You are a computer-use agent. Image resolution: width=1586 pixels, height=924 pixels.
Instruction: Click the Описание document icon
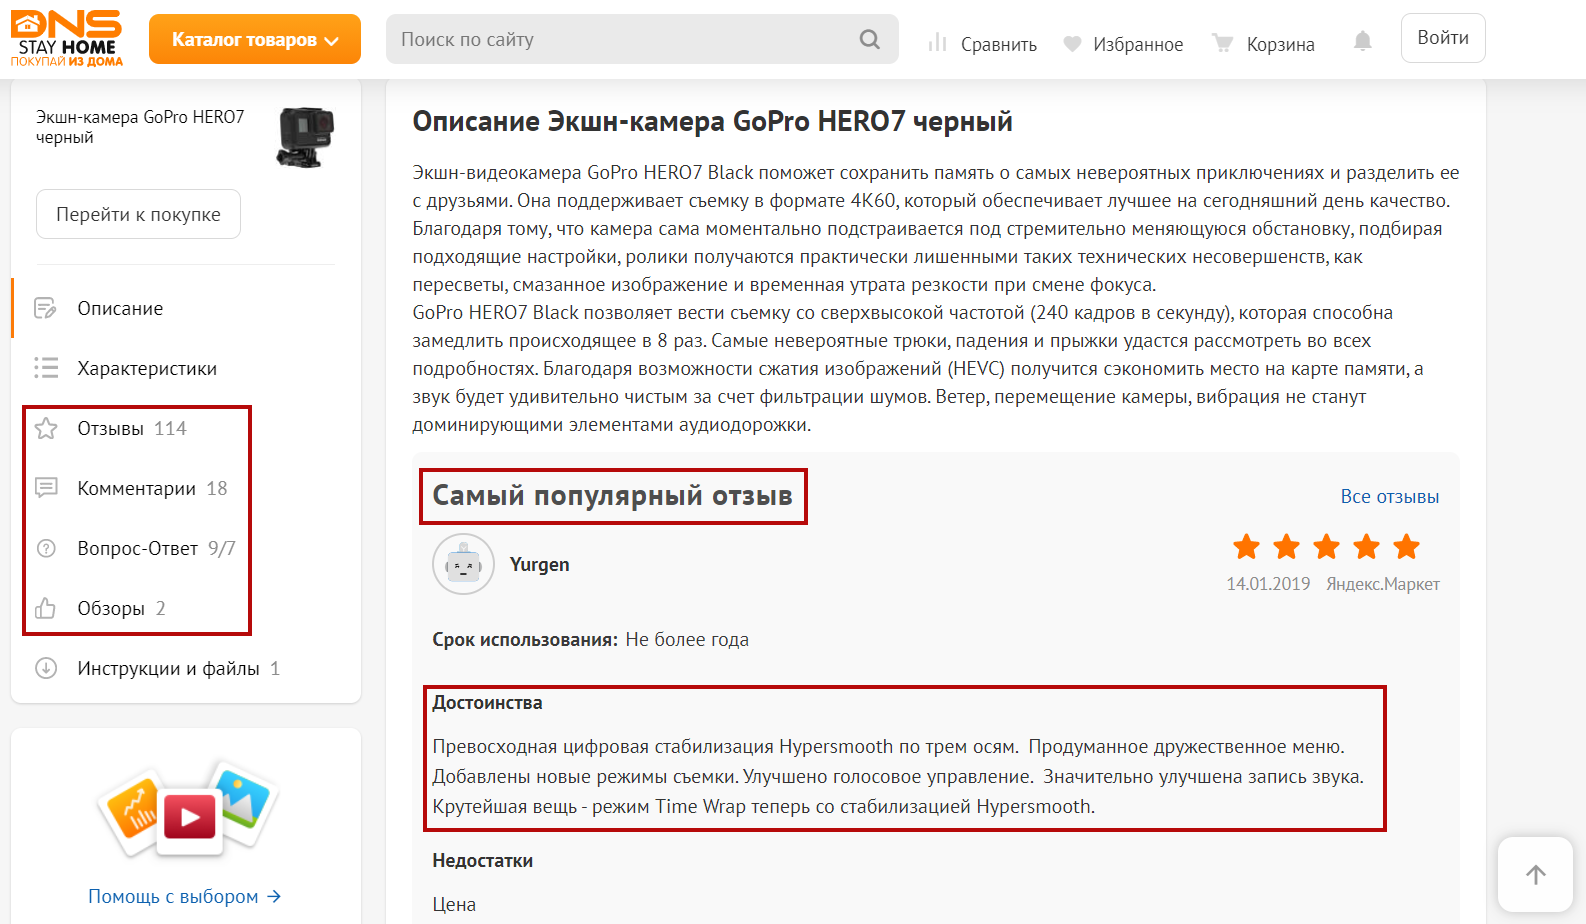(x=46, y=308)
